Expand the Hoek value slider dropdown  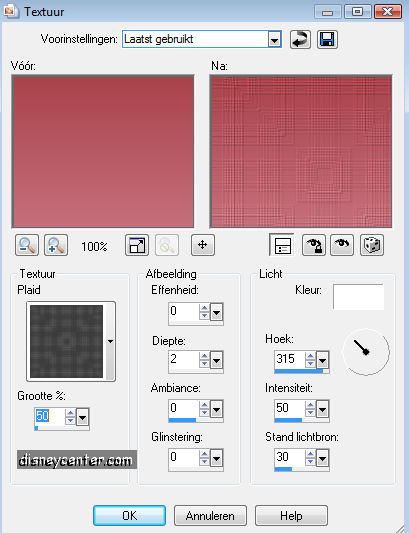tap(323, 360)
